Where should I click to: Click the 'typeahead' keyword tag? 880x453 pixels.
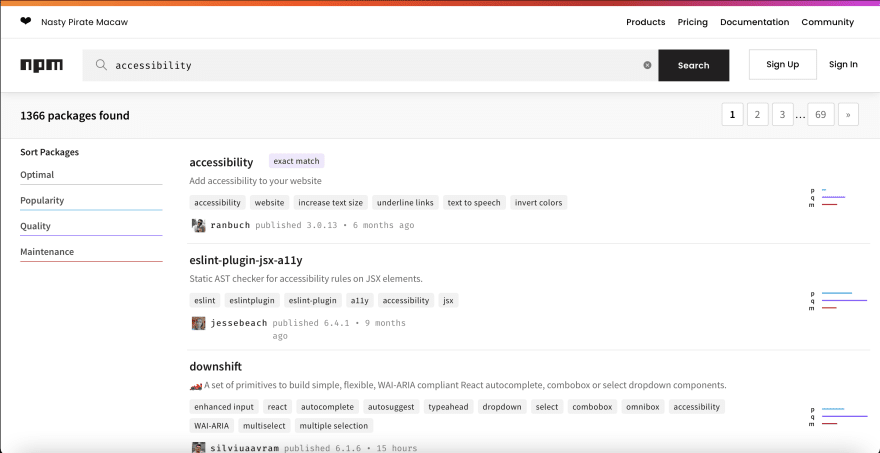(448, 406)
